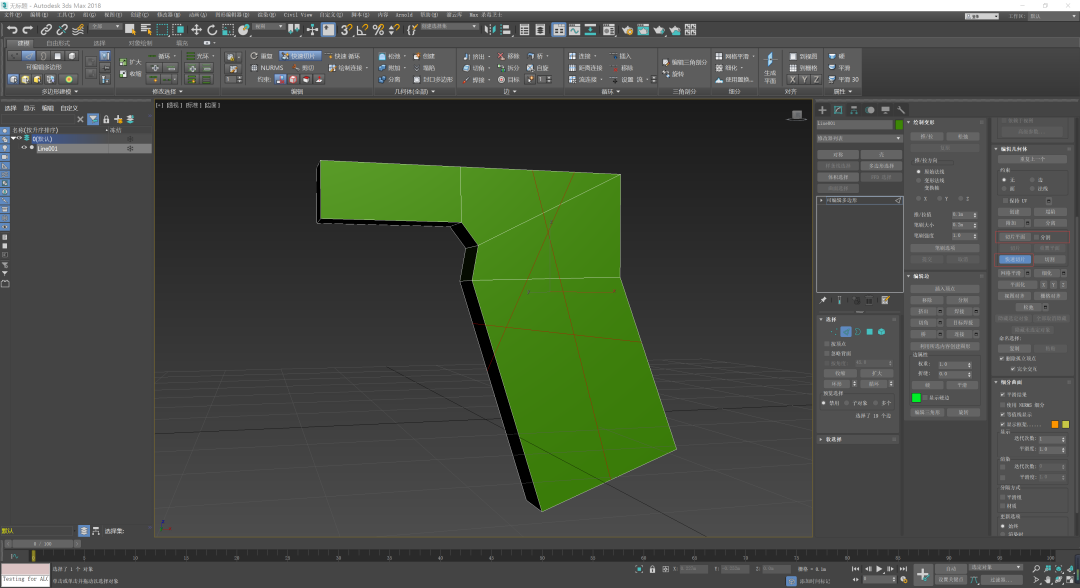Open the reference coordinate system dropdown
The image size is (1080, 588).
(x=268, y=27)
